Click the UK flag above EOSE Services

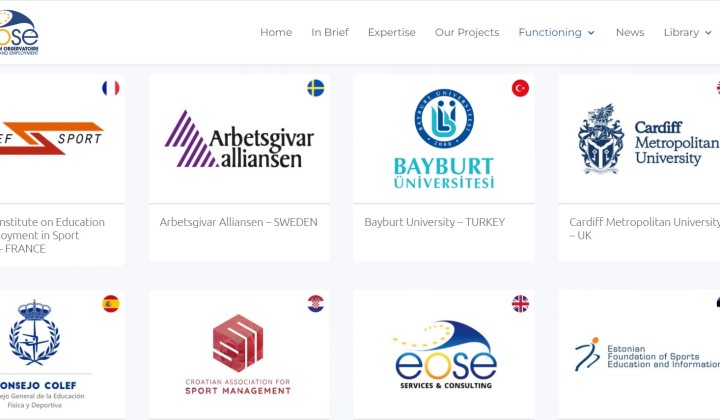click(x=520, y=303)
